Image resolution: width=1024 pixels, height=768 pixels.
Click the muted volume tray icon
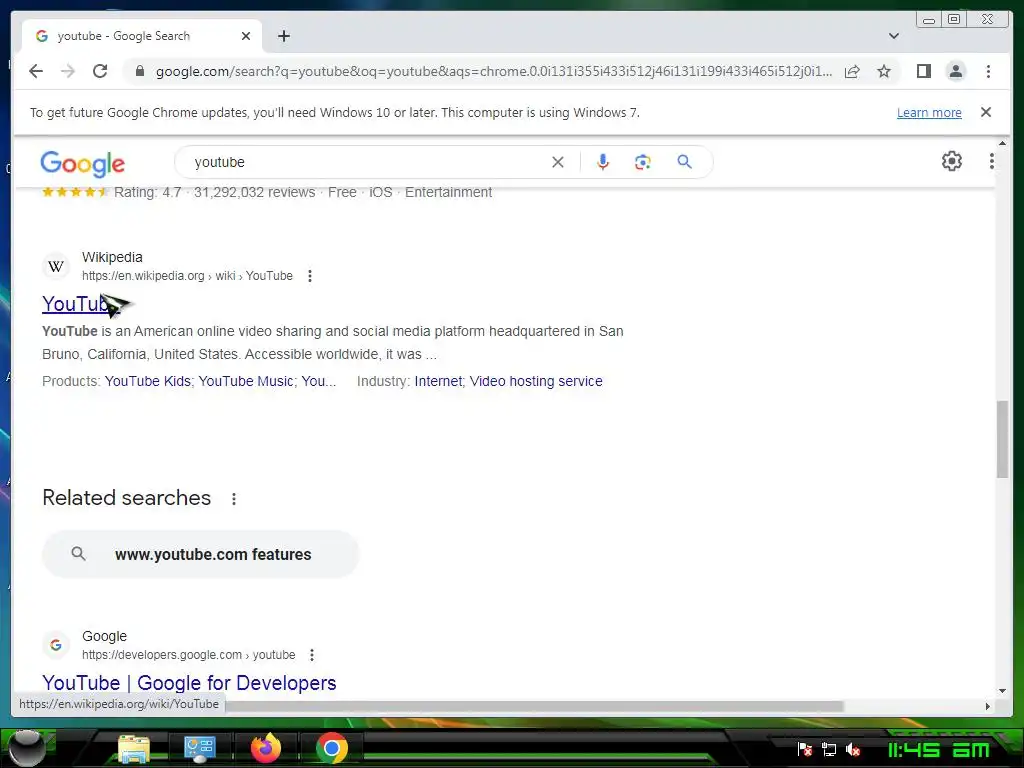853,750
